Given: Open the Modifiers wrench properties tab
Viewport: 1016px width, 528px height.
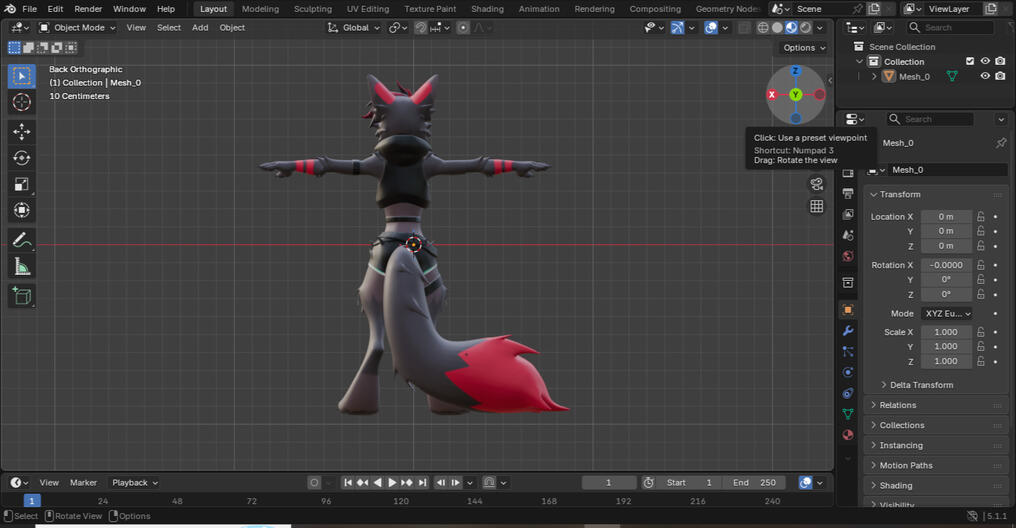Looking at the screenshot, I should 848,330.
